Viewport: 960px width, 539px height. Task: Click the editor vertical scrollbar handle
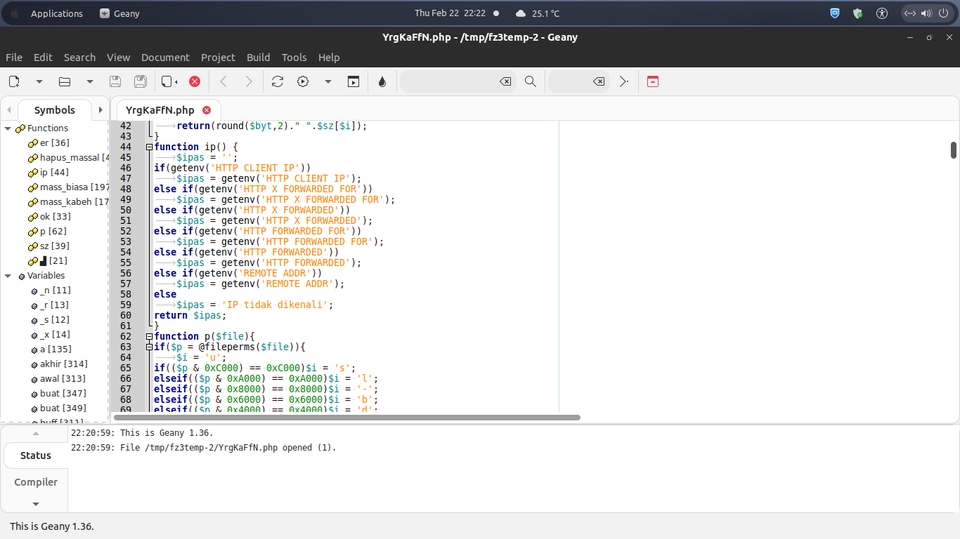pos(953,150)
